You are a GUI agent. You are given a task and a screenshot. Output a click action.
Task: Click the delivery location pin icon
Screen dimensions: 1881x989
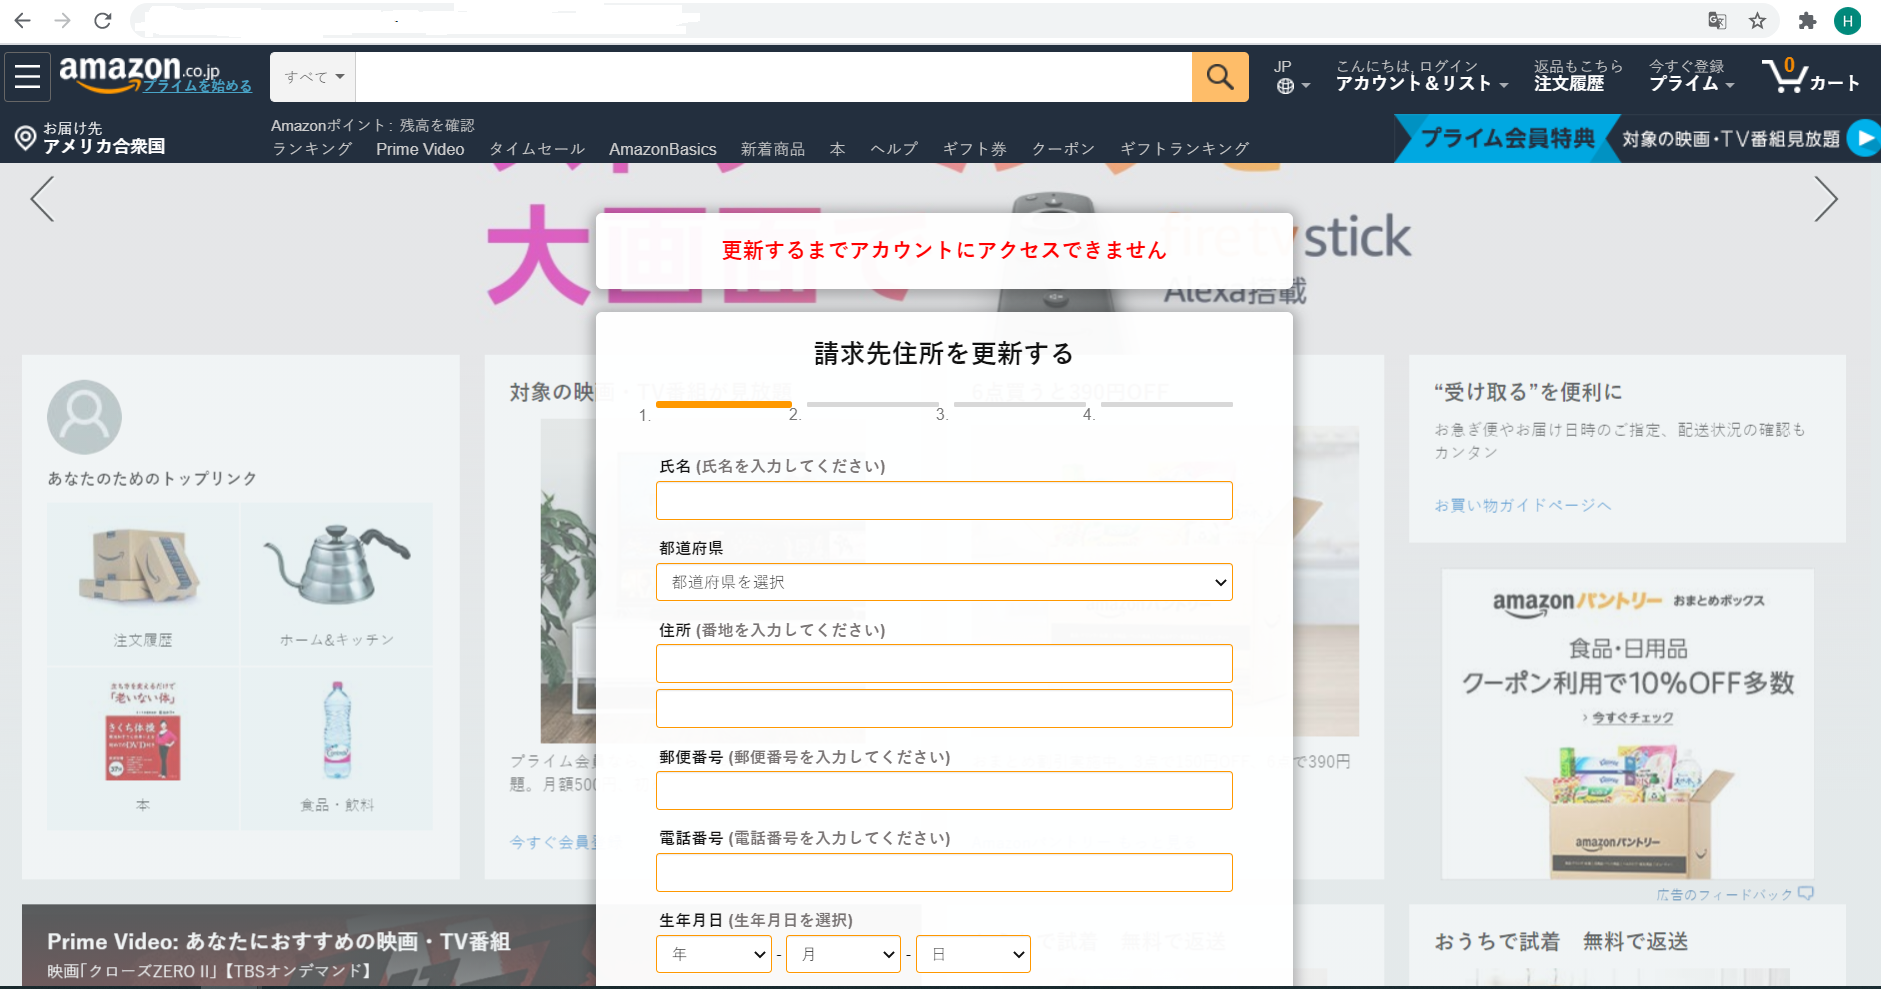click(x=26, y=138)
